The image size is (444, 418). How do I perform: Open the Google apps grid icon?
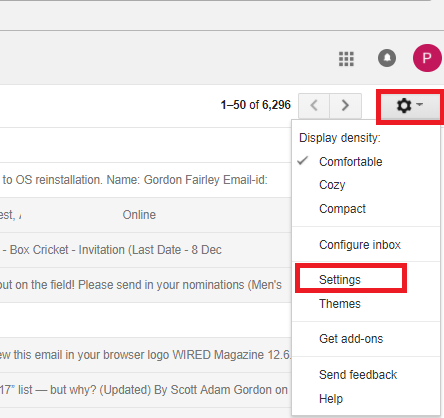[x=346, y=59]
